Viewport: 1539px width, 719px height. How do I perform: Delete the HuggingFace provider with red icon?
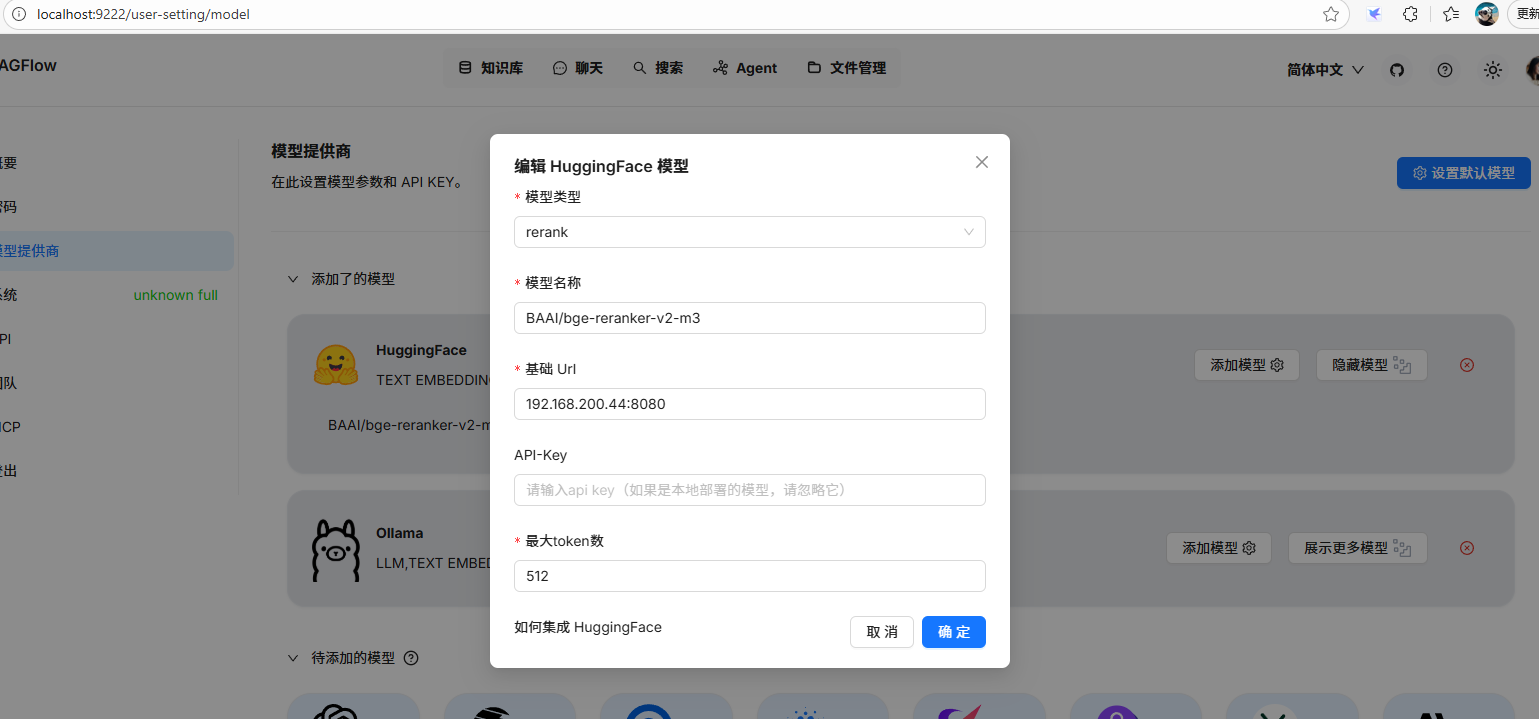tap(1467, 365)
